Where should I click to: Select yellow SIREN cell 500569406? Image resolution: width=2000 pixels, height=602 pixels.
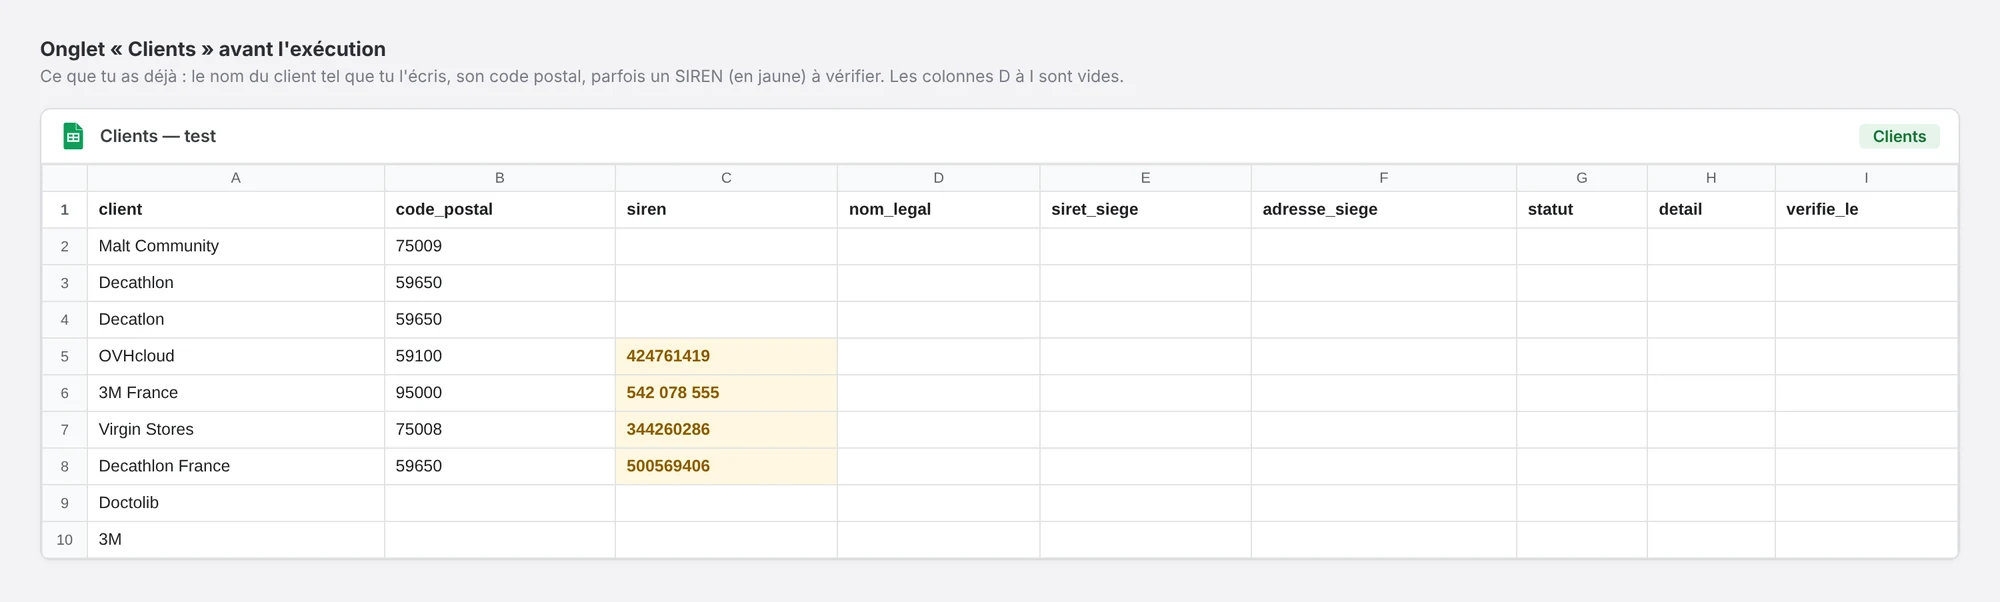click(x=726, y=466)
